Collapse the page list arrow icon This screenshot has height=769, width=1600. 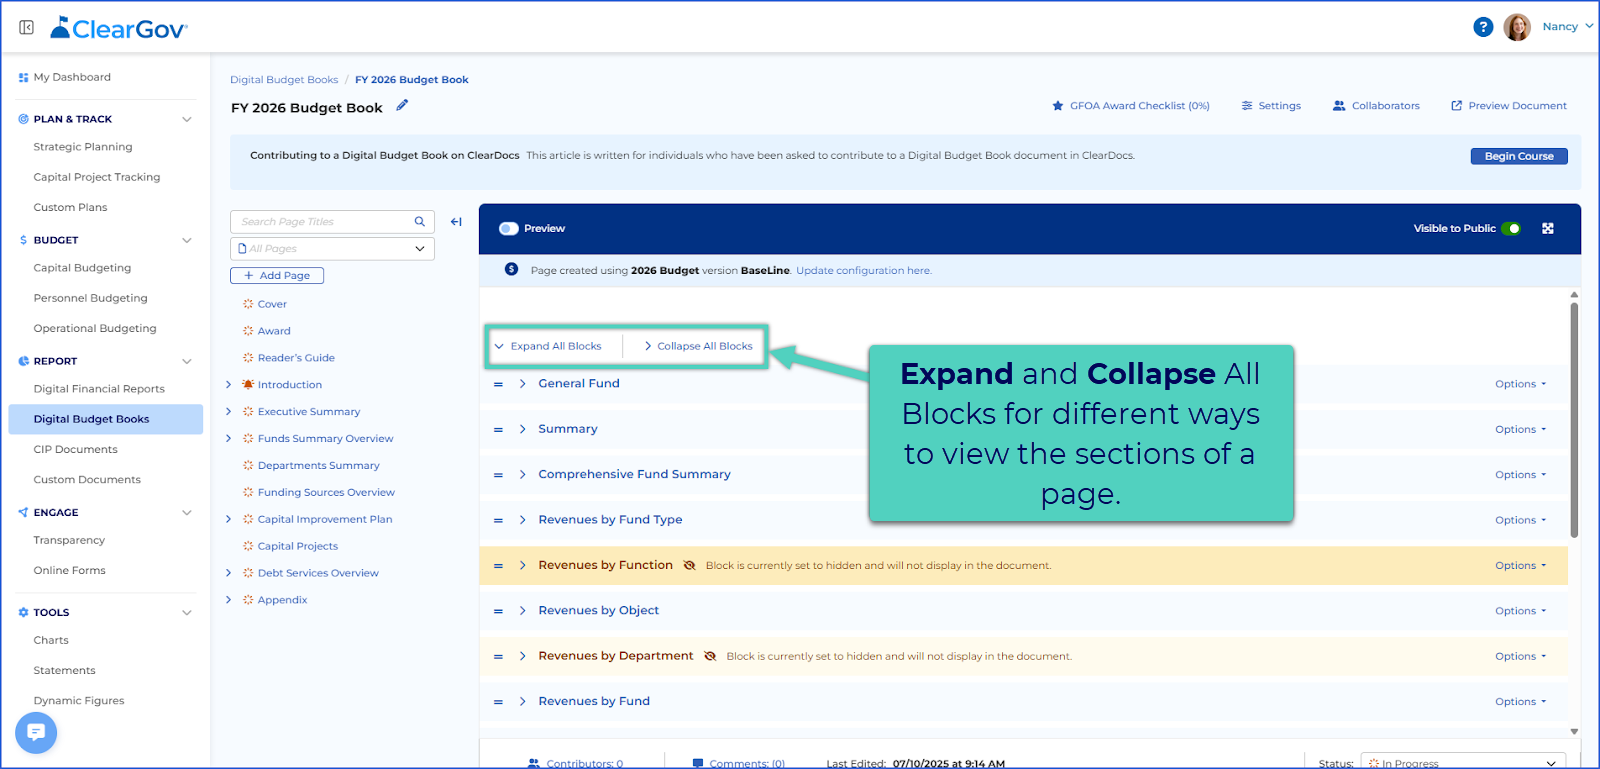(456, 222)
